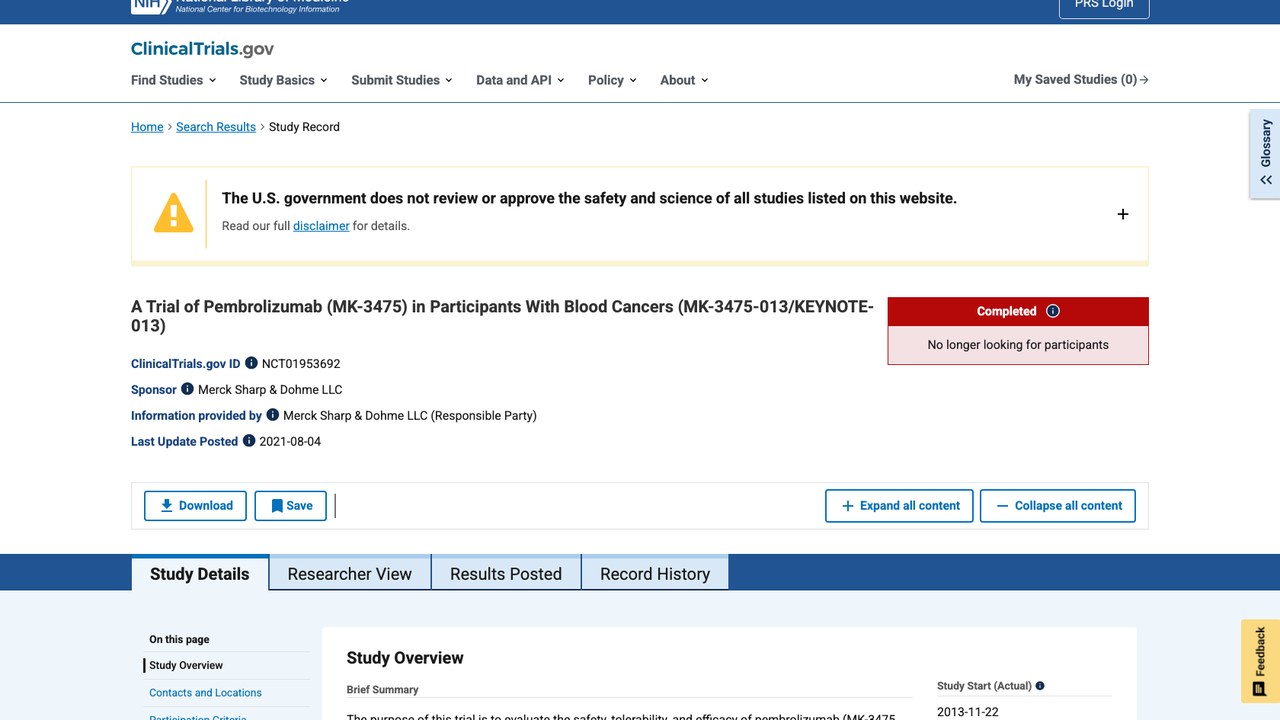Open the Glossary side panel

[1265, 154]
